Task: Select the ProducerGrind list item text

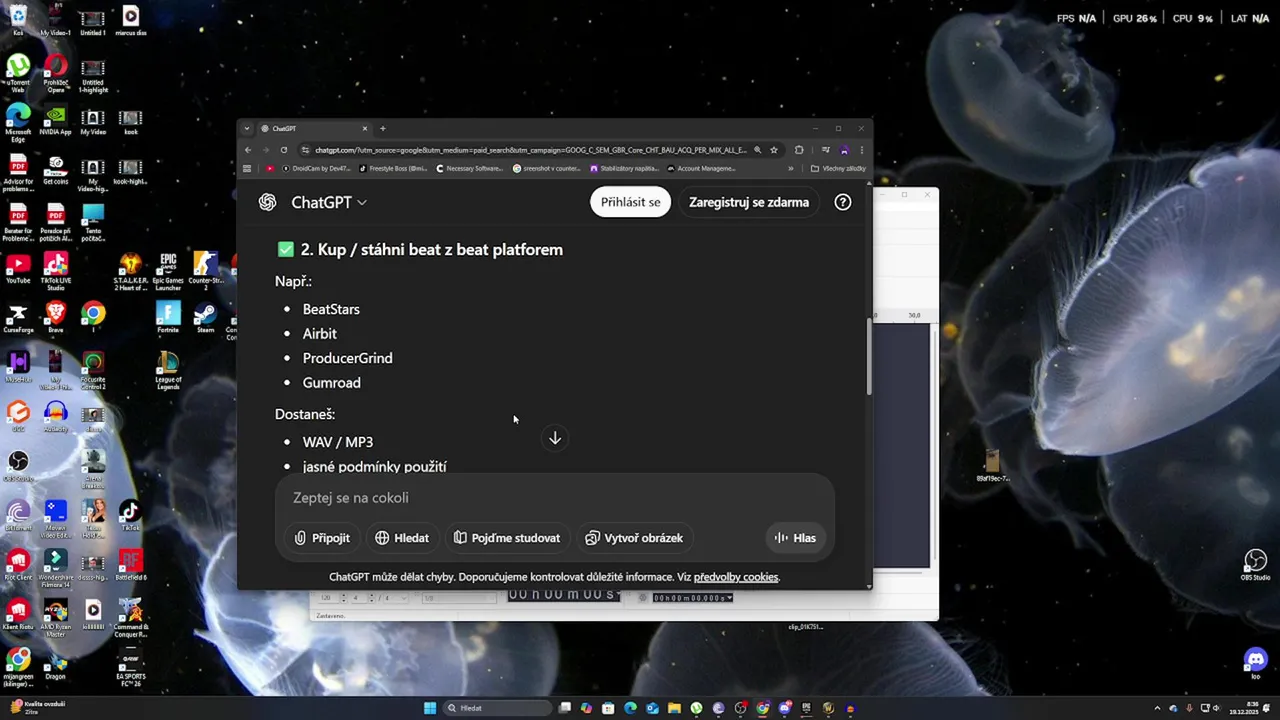Action: click(x=347, y=358)
